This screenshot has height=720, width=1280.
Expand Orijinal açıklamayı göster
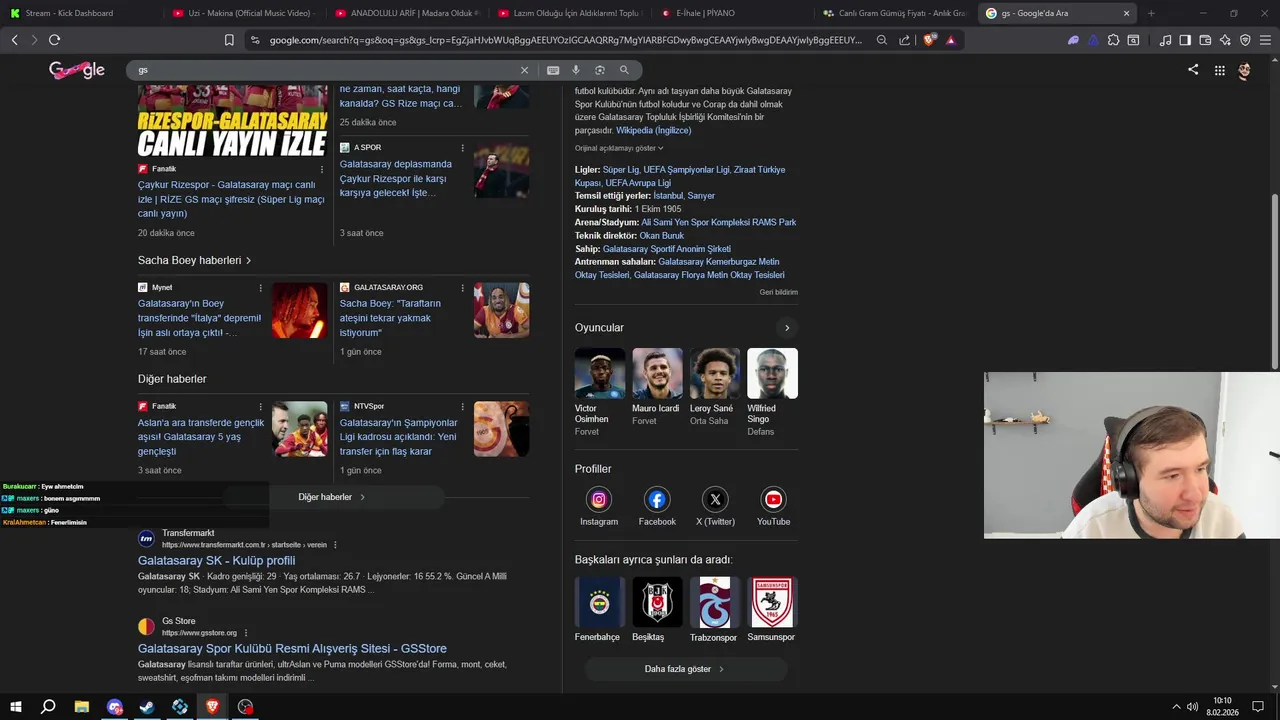tap(619, 148)
